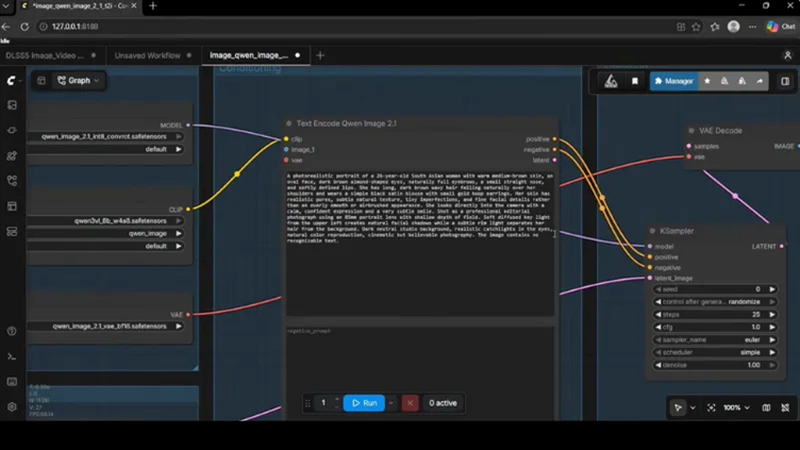Click the help question mark icon
This screenshot has width=800, height=450.
coord(12,331)
